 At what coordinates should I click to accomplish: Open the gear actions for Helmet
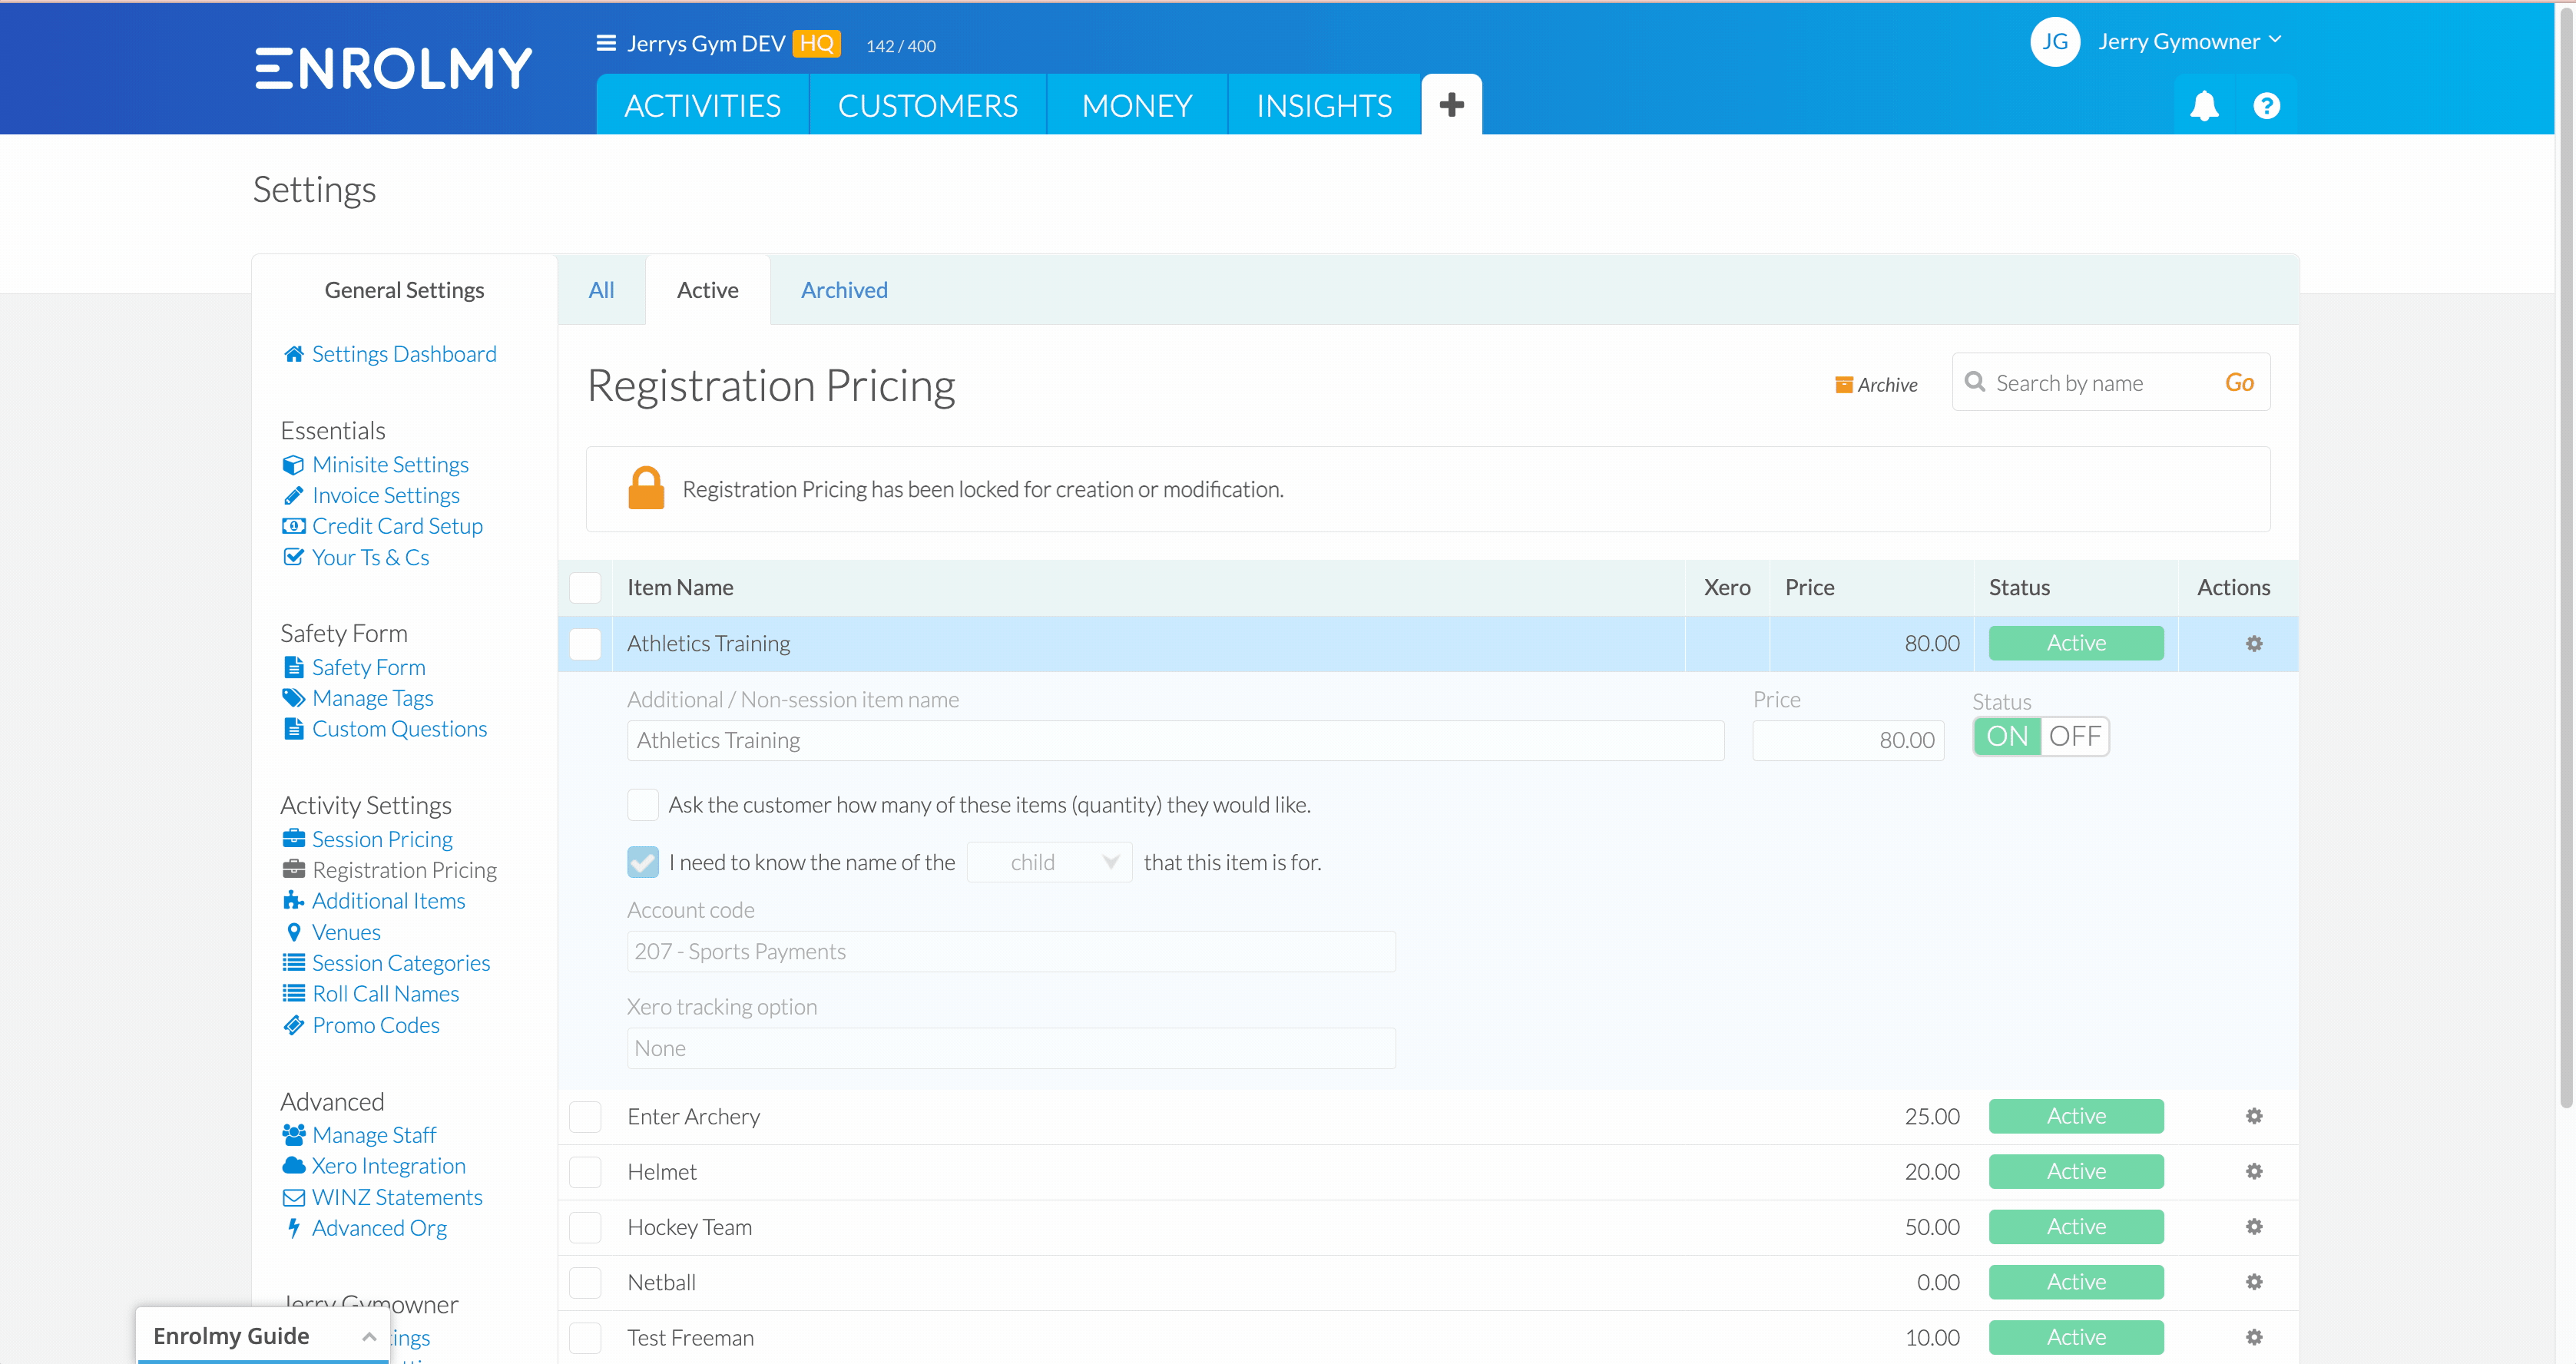click(2254, 1171)
